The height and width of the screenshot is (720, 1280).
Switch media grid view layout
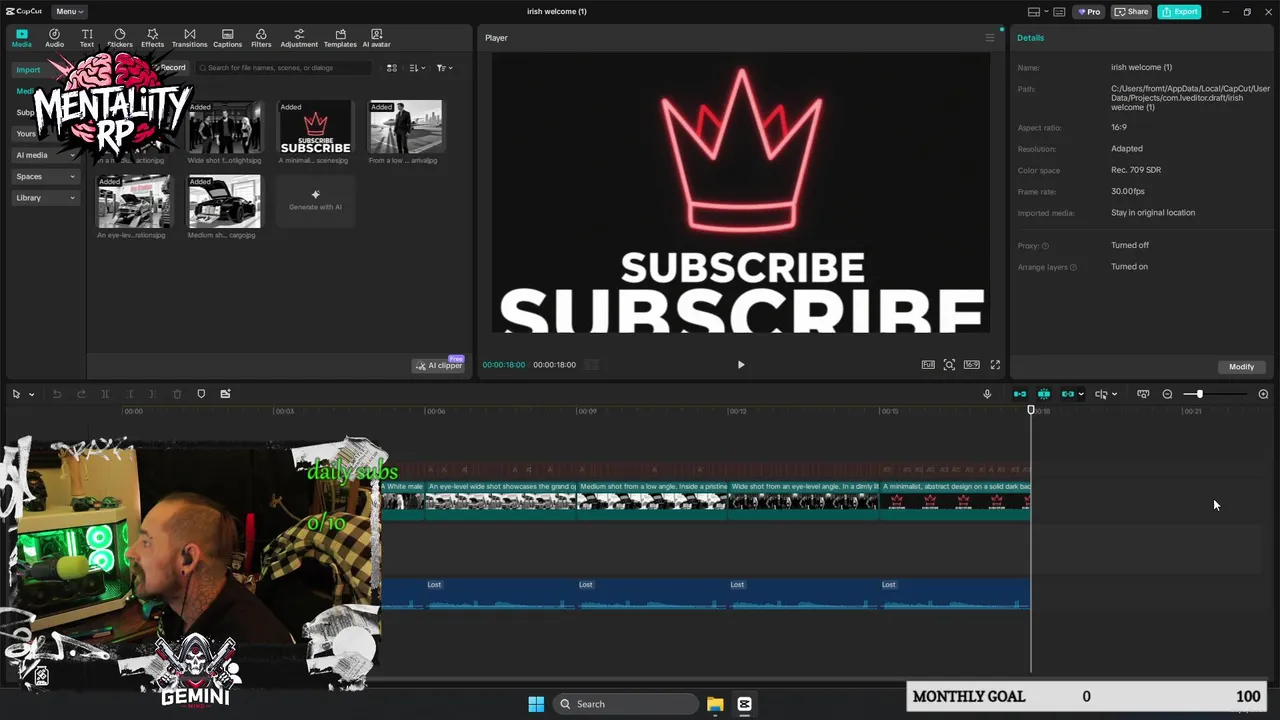coord(392,68)
